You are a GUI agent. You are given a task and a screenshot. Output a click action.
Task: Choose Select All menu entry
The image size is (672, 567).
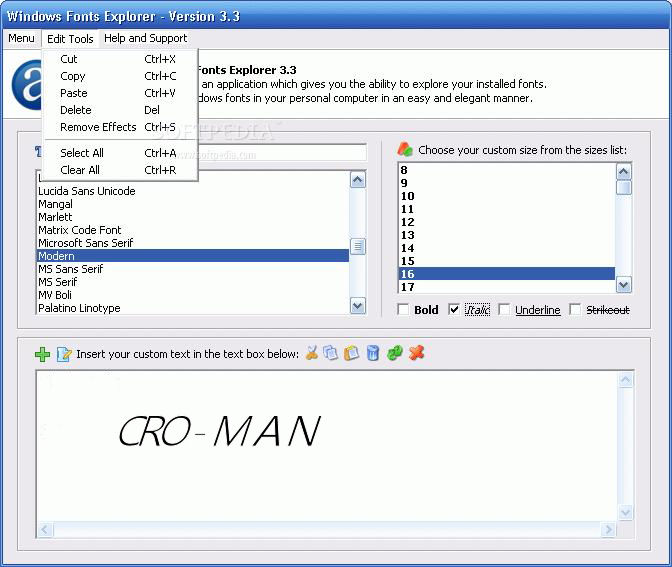(120, 153)
